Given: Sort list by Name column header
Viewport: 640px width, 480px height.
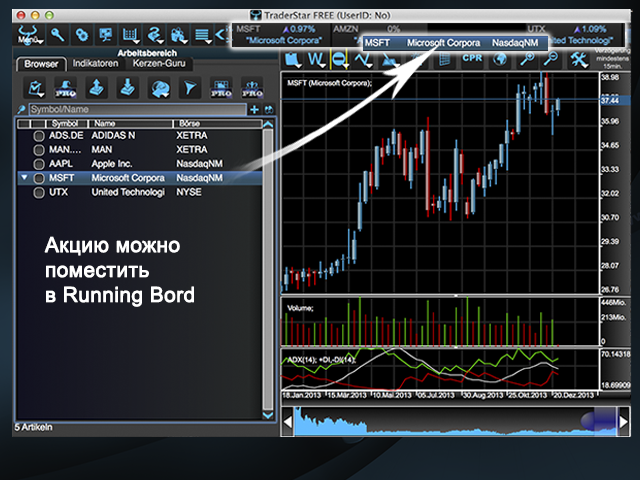Looking at the screenshot, I should tap(130, 123).
